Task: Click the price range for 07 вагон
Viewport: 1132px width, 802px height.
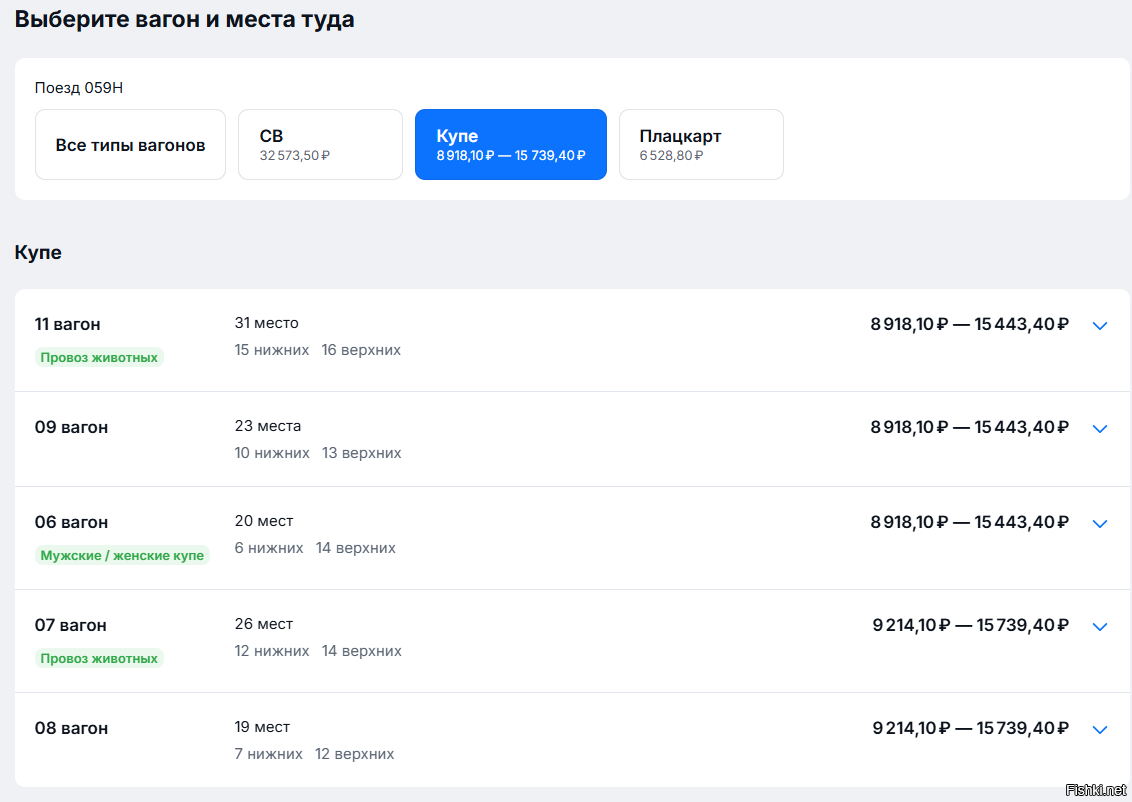Action: [x=970, y=625]
